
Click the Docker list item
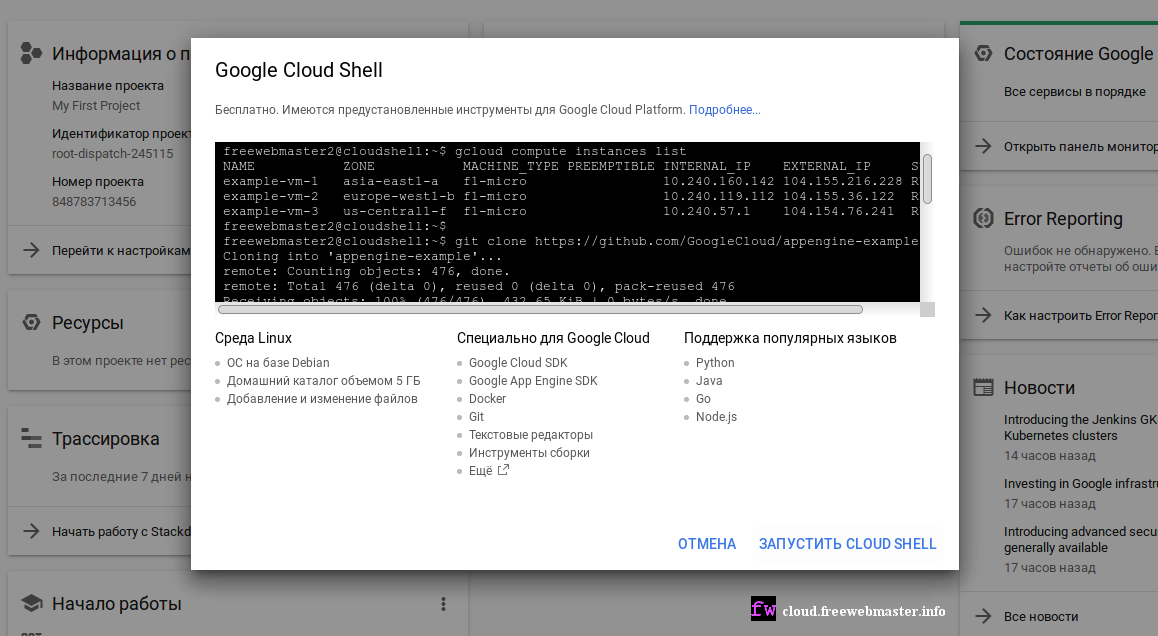pyautogui.click(x=487, y=399)
